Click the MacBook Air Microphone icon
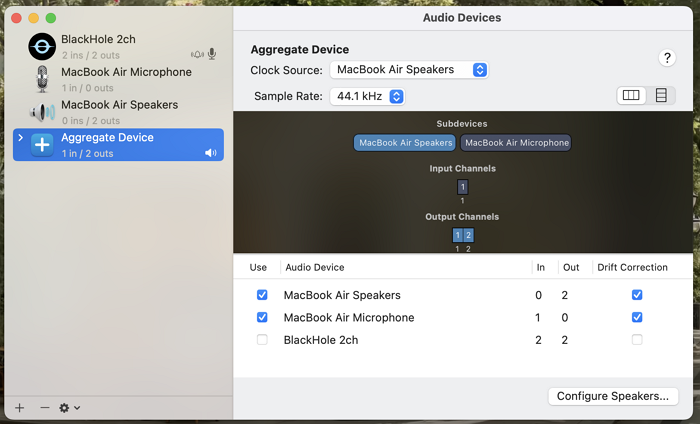This screenshot has height=424, width=700. coord(42,79)
